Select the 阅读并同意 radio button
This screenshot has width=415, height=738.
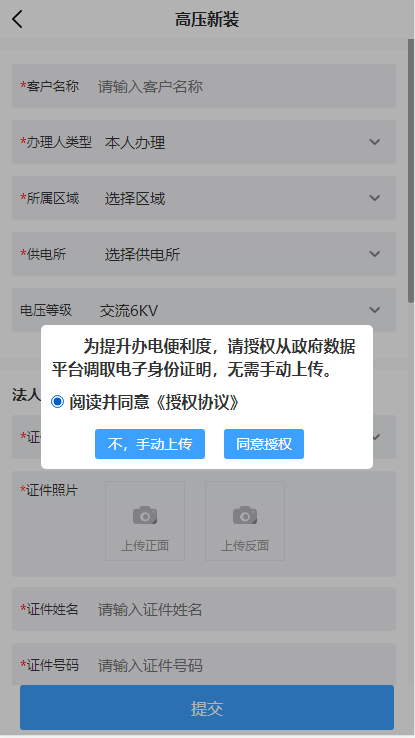pos(57,402)
